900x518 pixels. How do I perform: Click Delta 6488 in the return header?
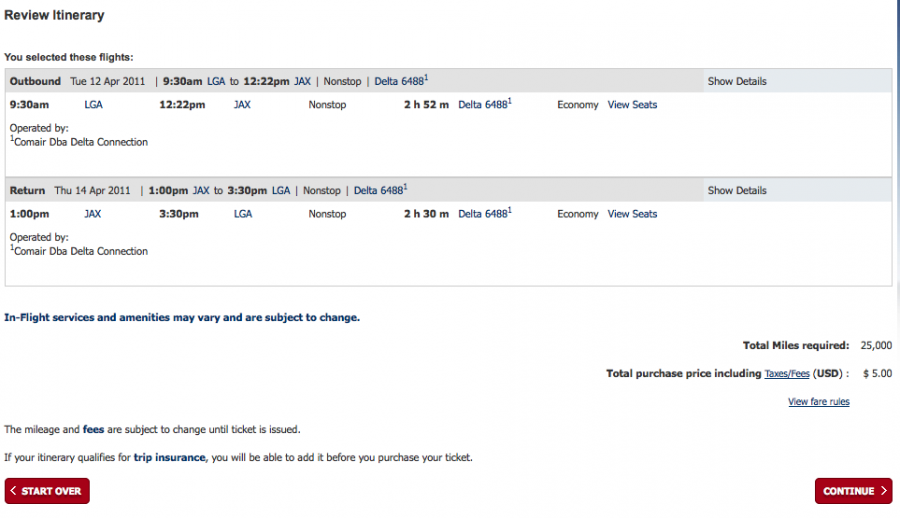coord(379,190)
